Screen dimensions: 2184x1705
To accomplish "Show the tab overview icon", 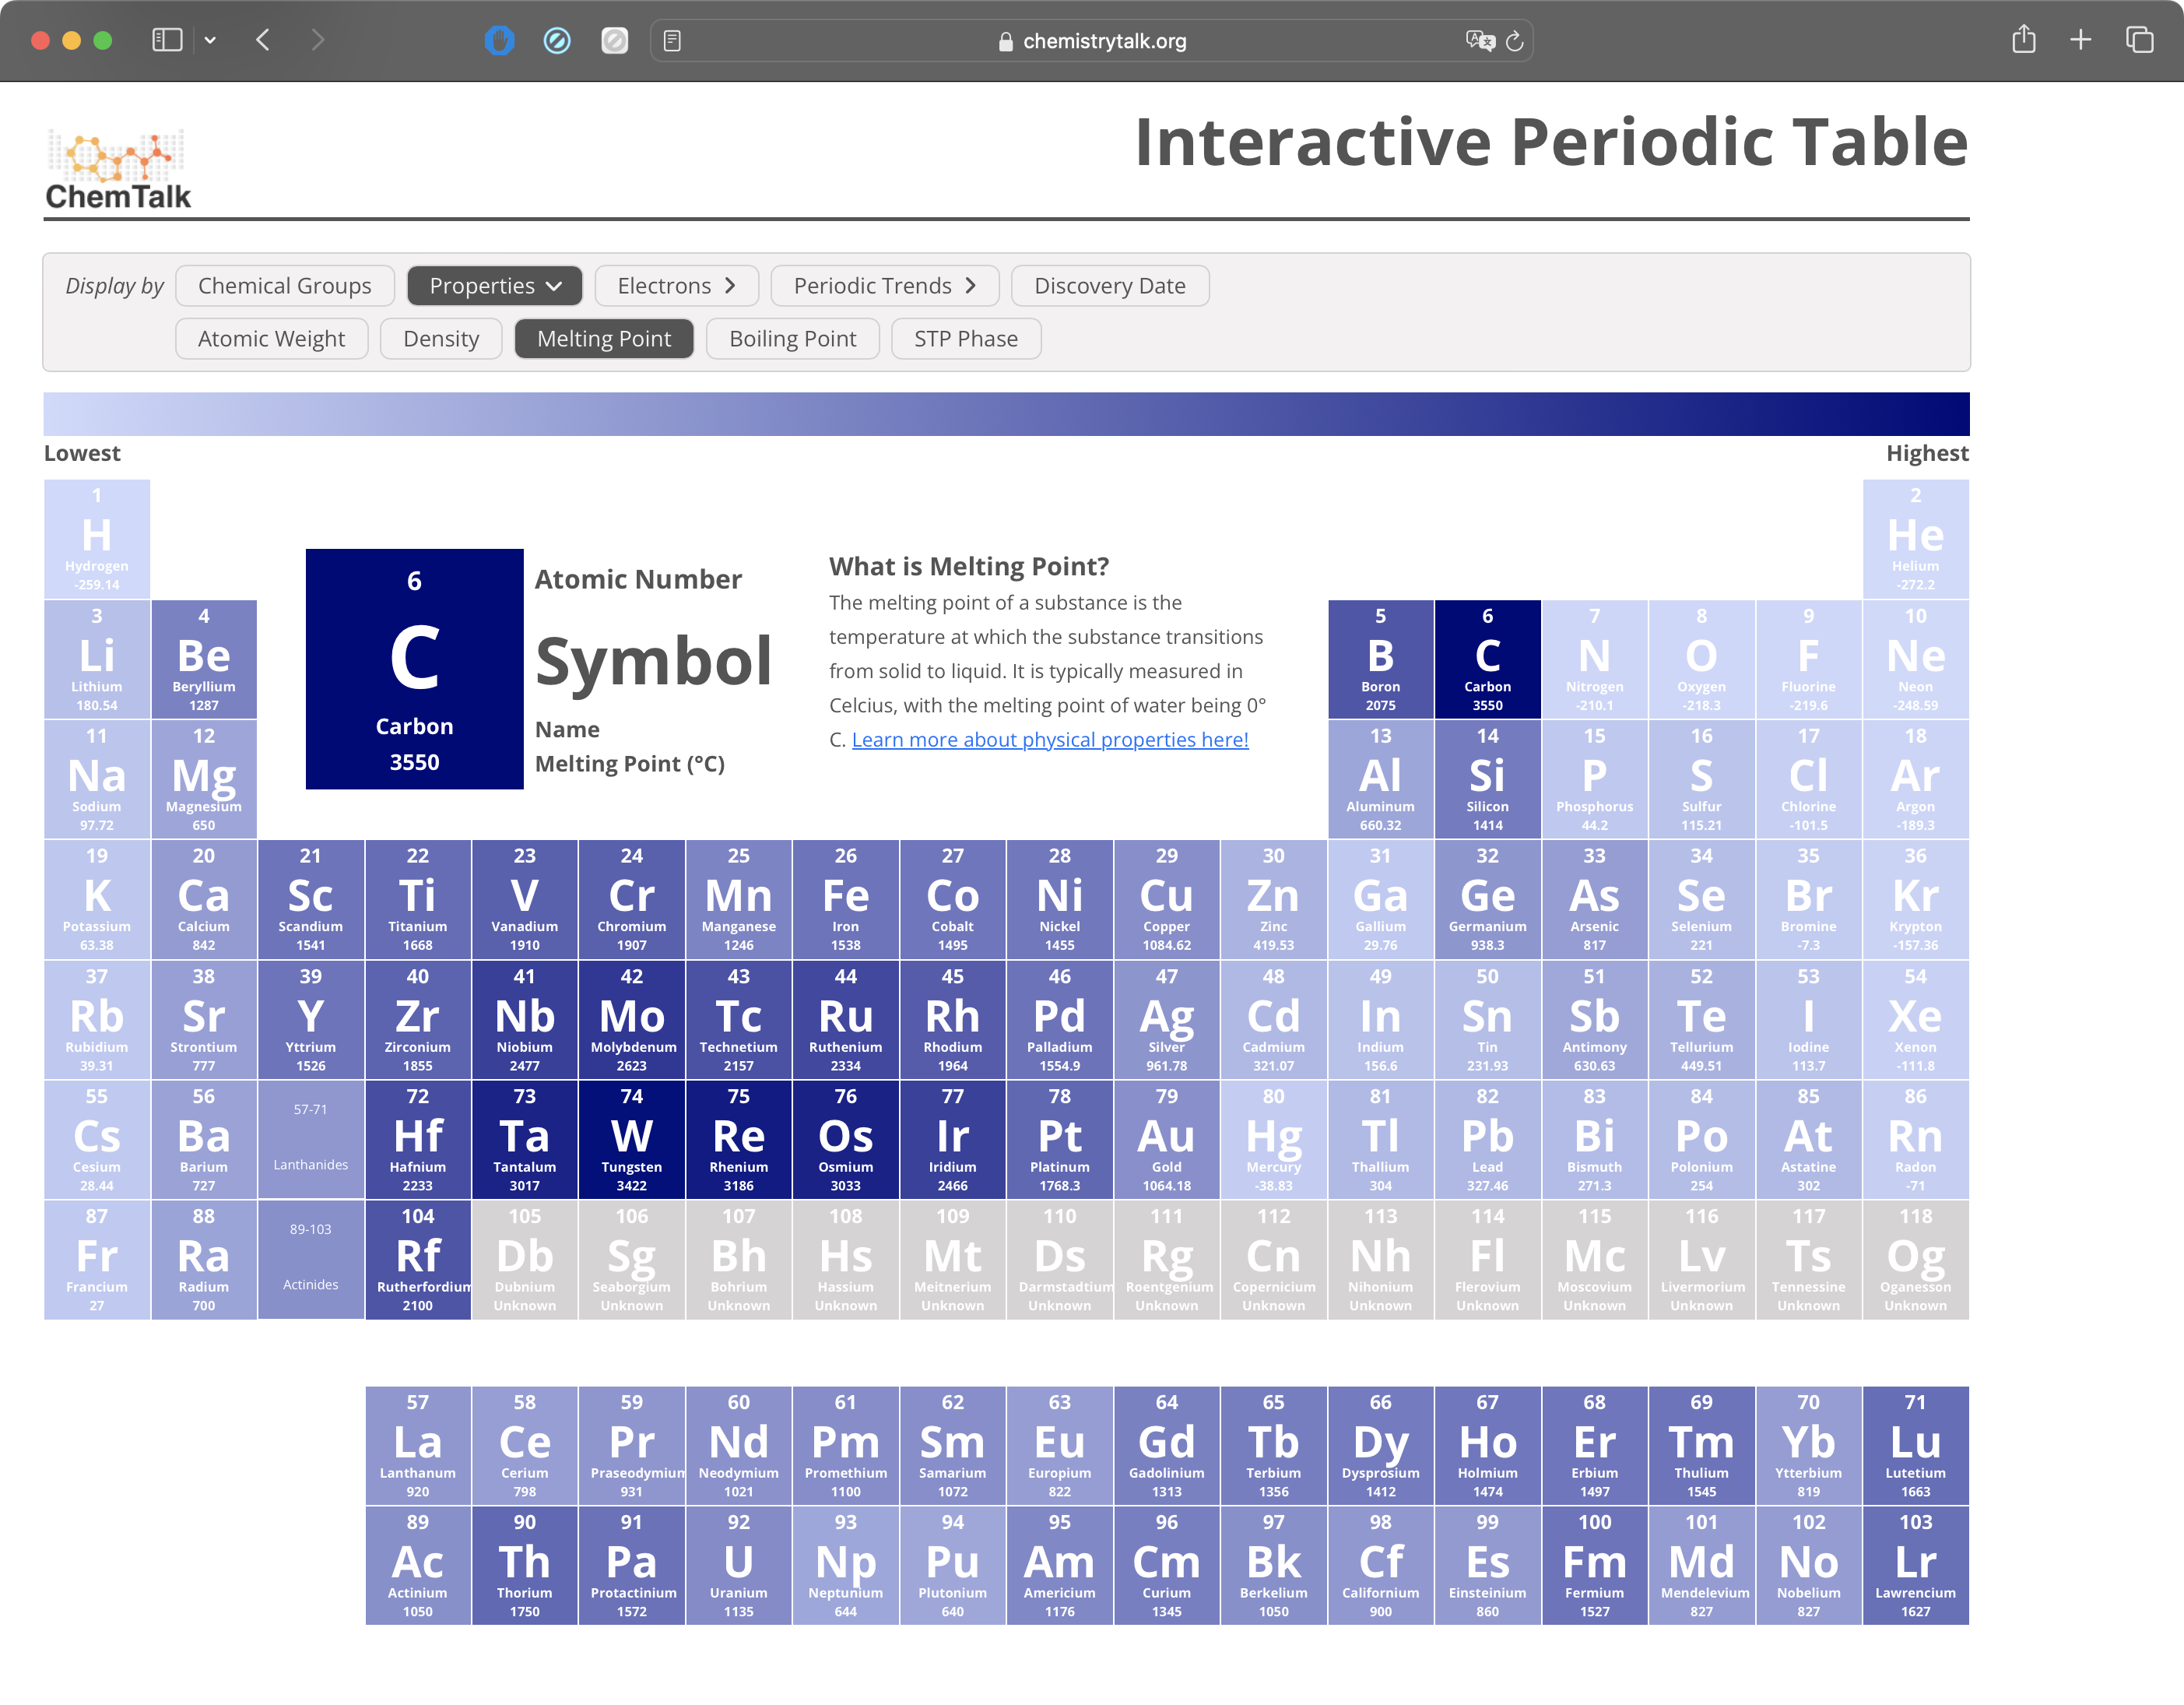I will 2139,40.
